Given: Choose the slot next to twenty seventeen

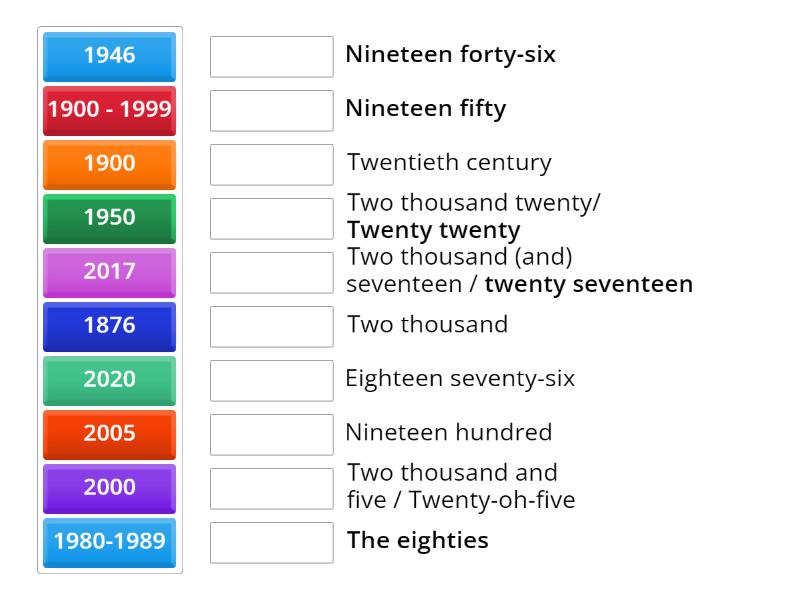Looking at the screenshot, I should click(271, 273).
